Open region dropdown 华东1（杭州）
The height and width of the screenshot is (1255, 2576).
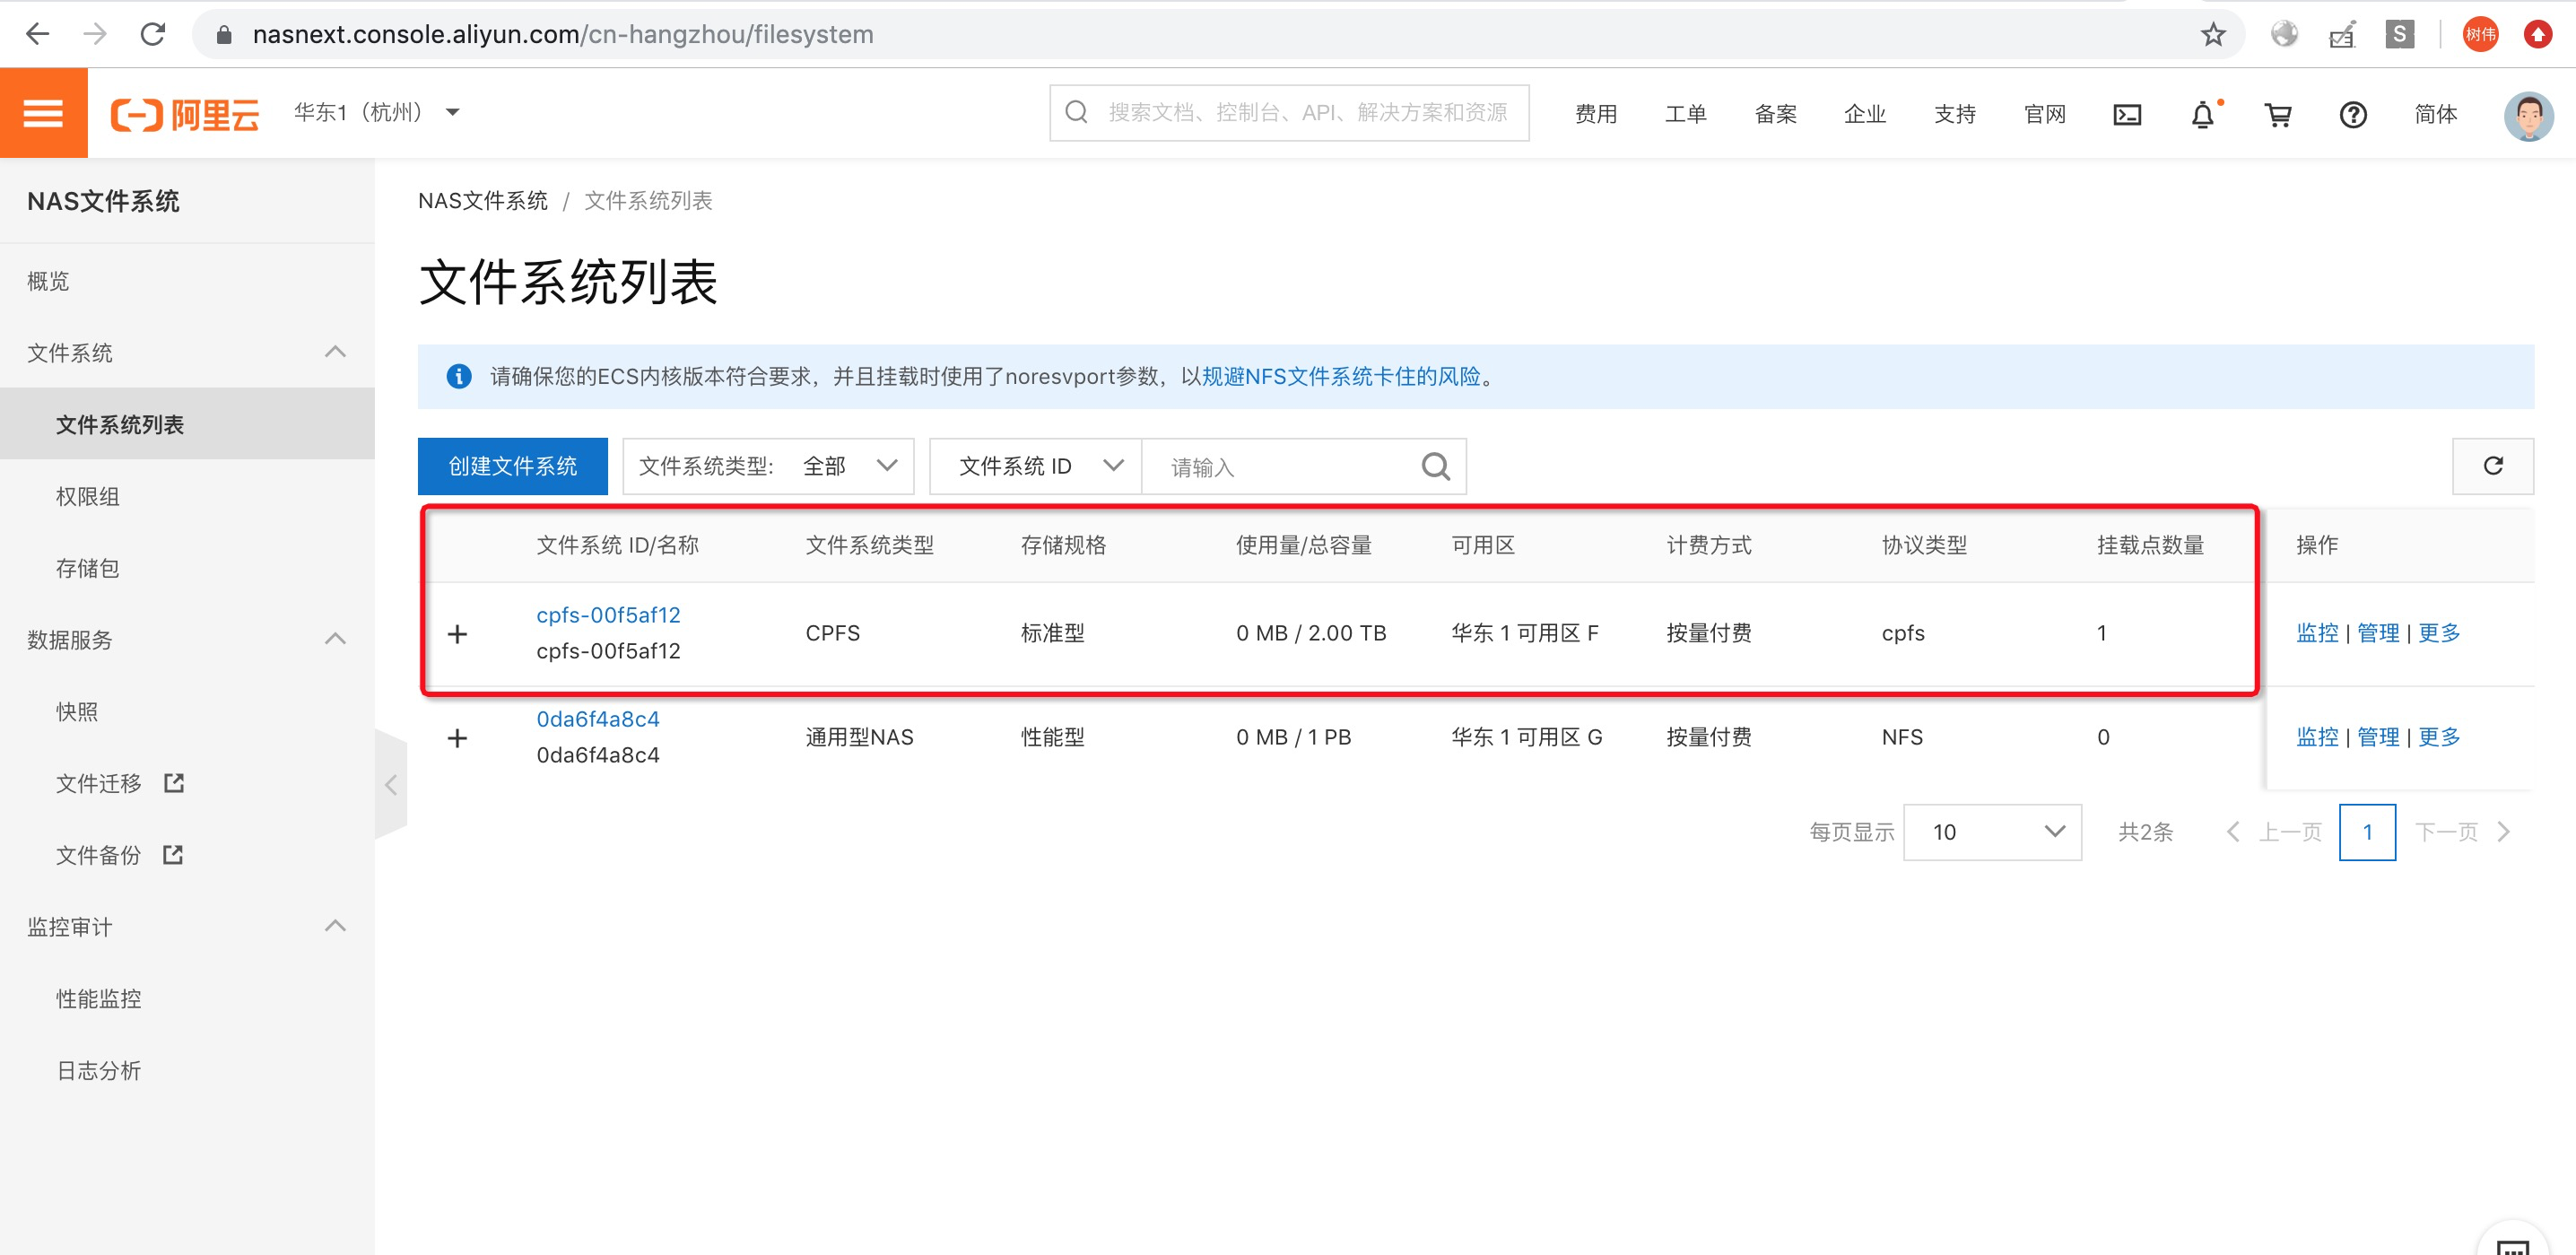(377, 112)
